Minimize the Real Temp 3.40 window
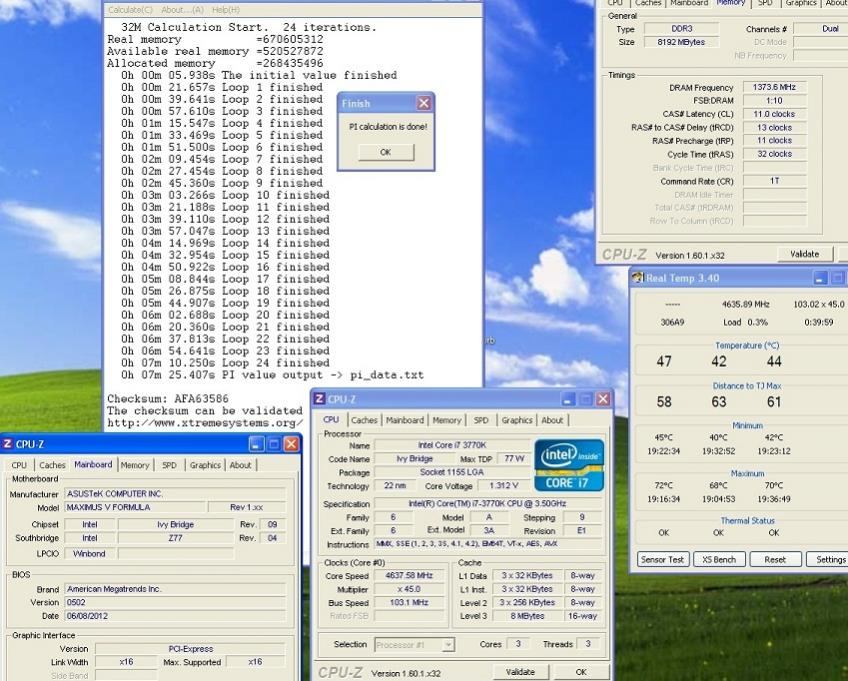The height and width of the screenshot is (681, 848). pyautogui.click(x=820, y=278)
